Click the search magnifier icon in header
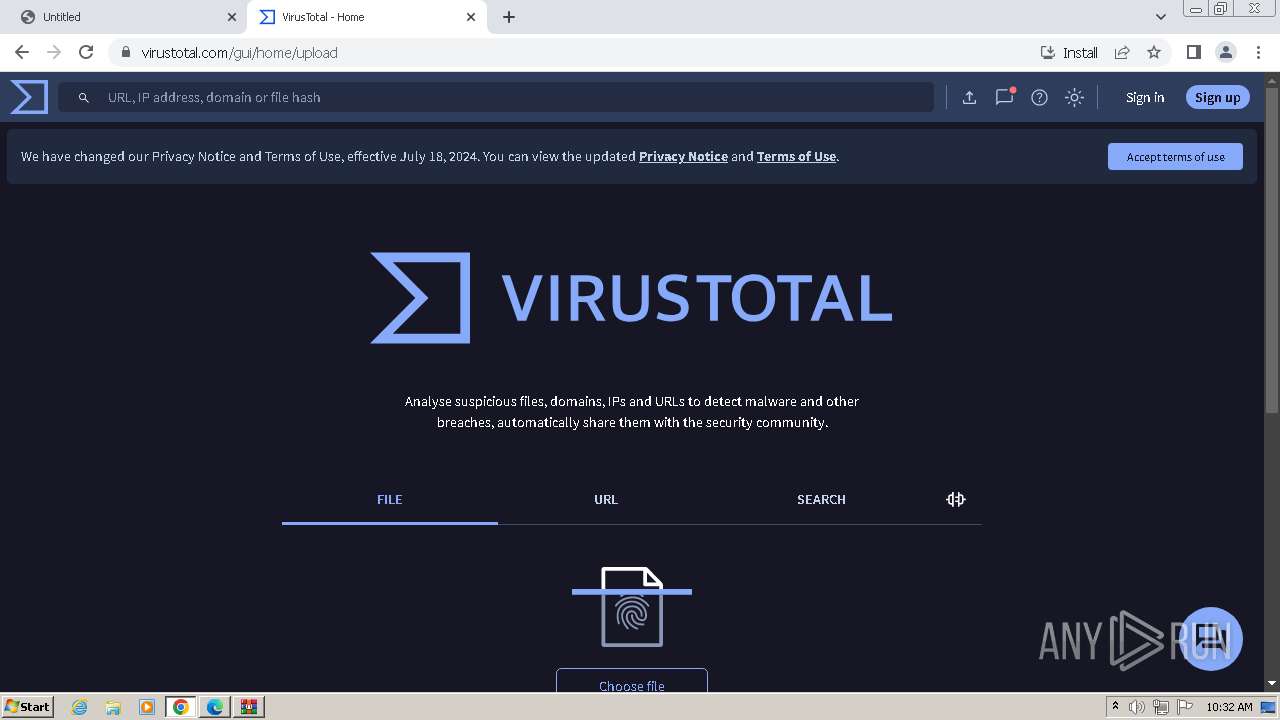 tap(84, 97)
